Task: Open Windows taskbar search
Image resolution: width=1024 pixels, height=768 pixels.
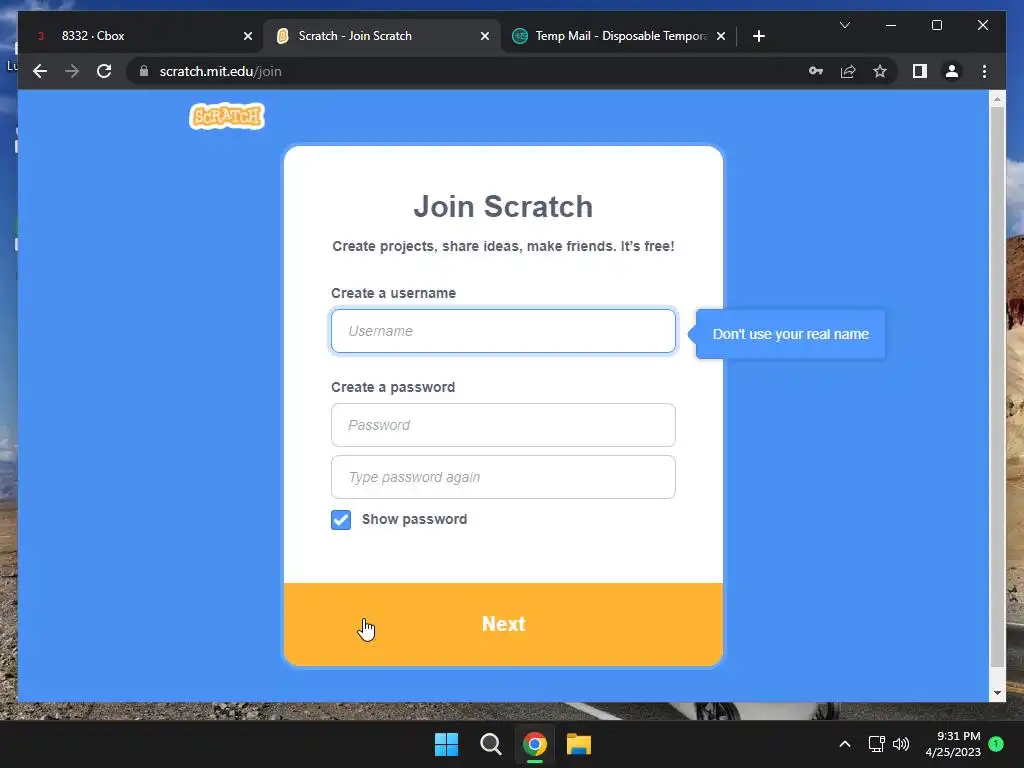Action: click(490, 744)
